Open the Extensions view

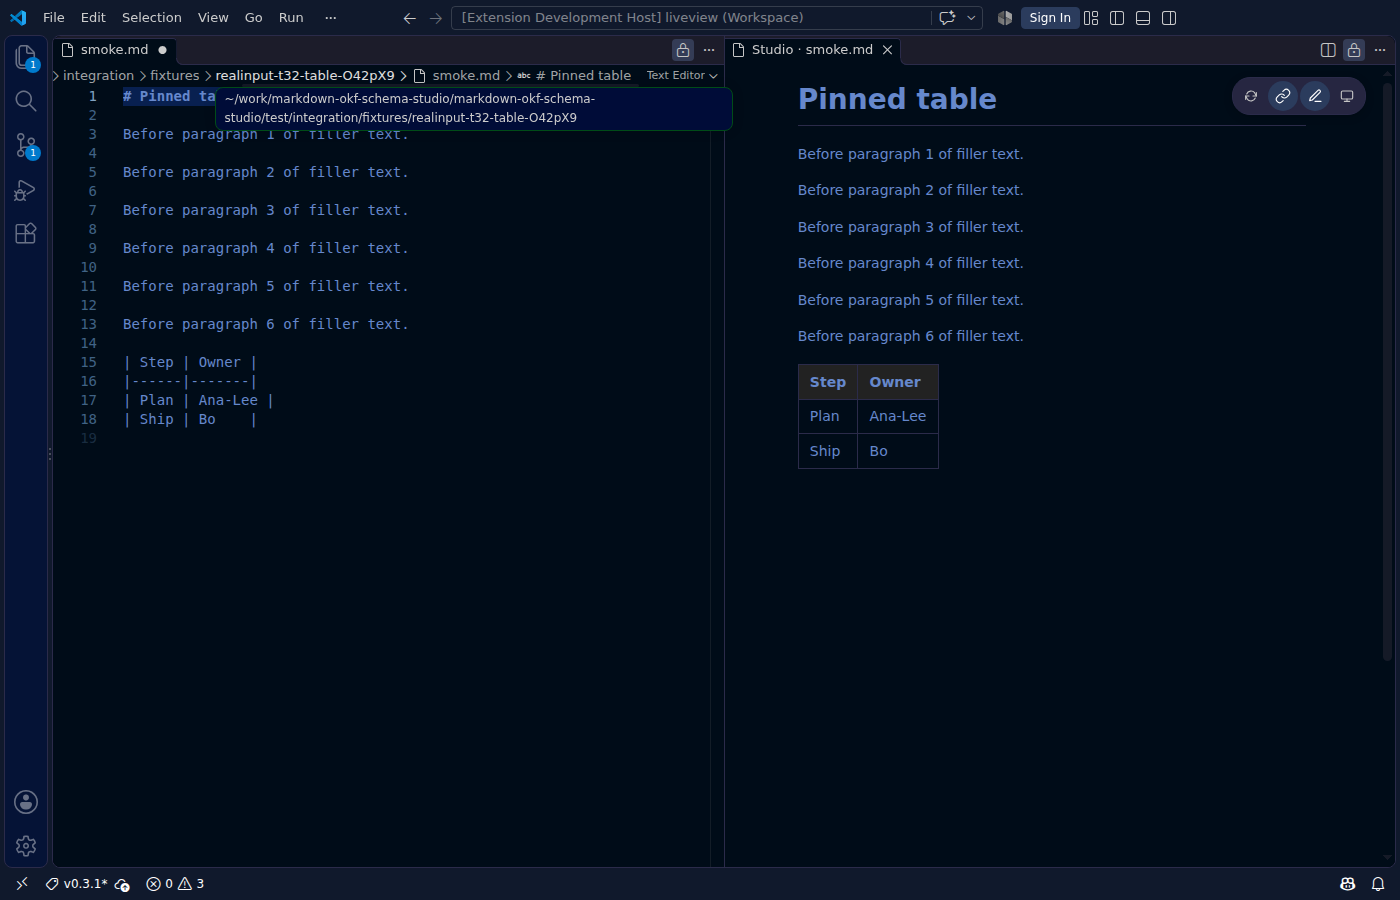click(26, 233)
